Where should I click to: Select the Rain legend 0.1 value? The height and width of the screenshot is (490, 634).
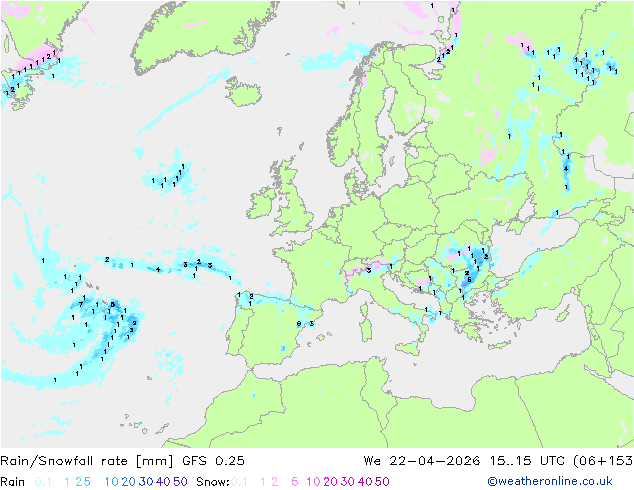click(43, 482)
